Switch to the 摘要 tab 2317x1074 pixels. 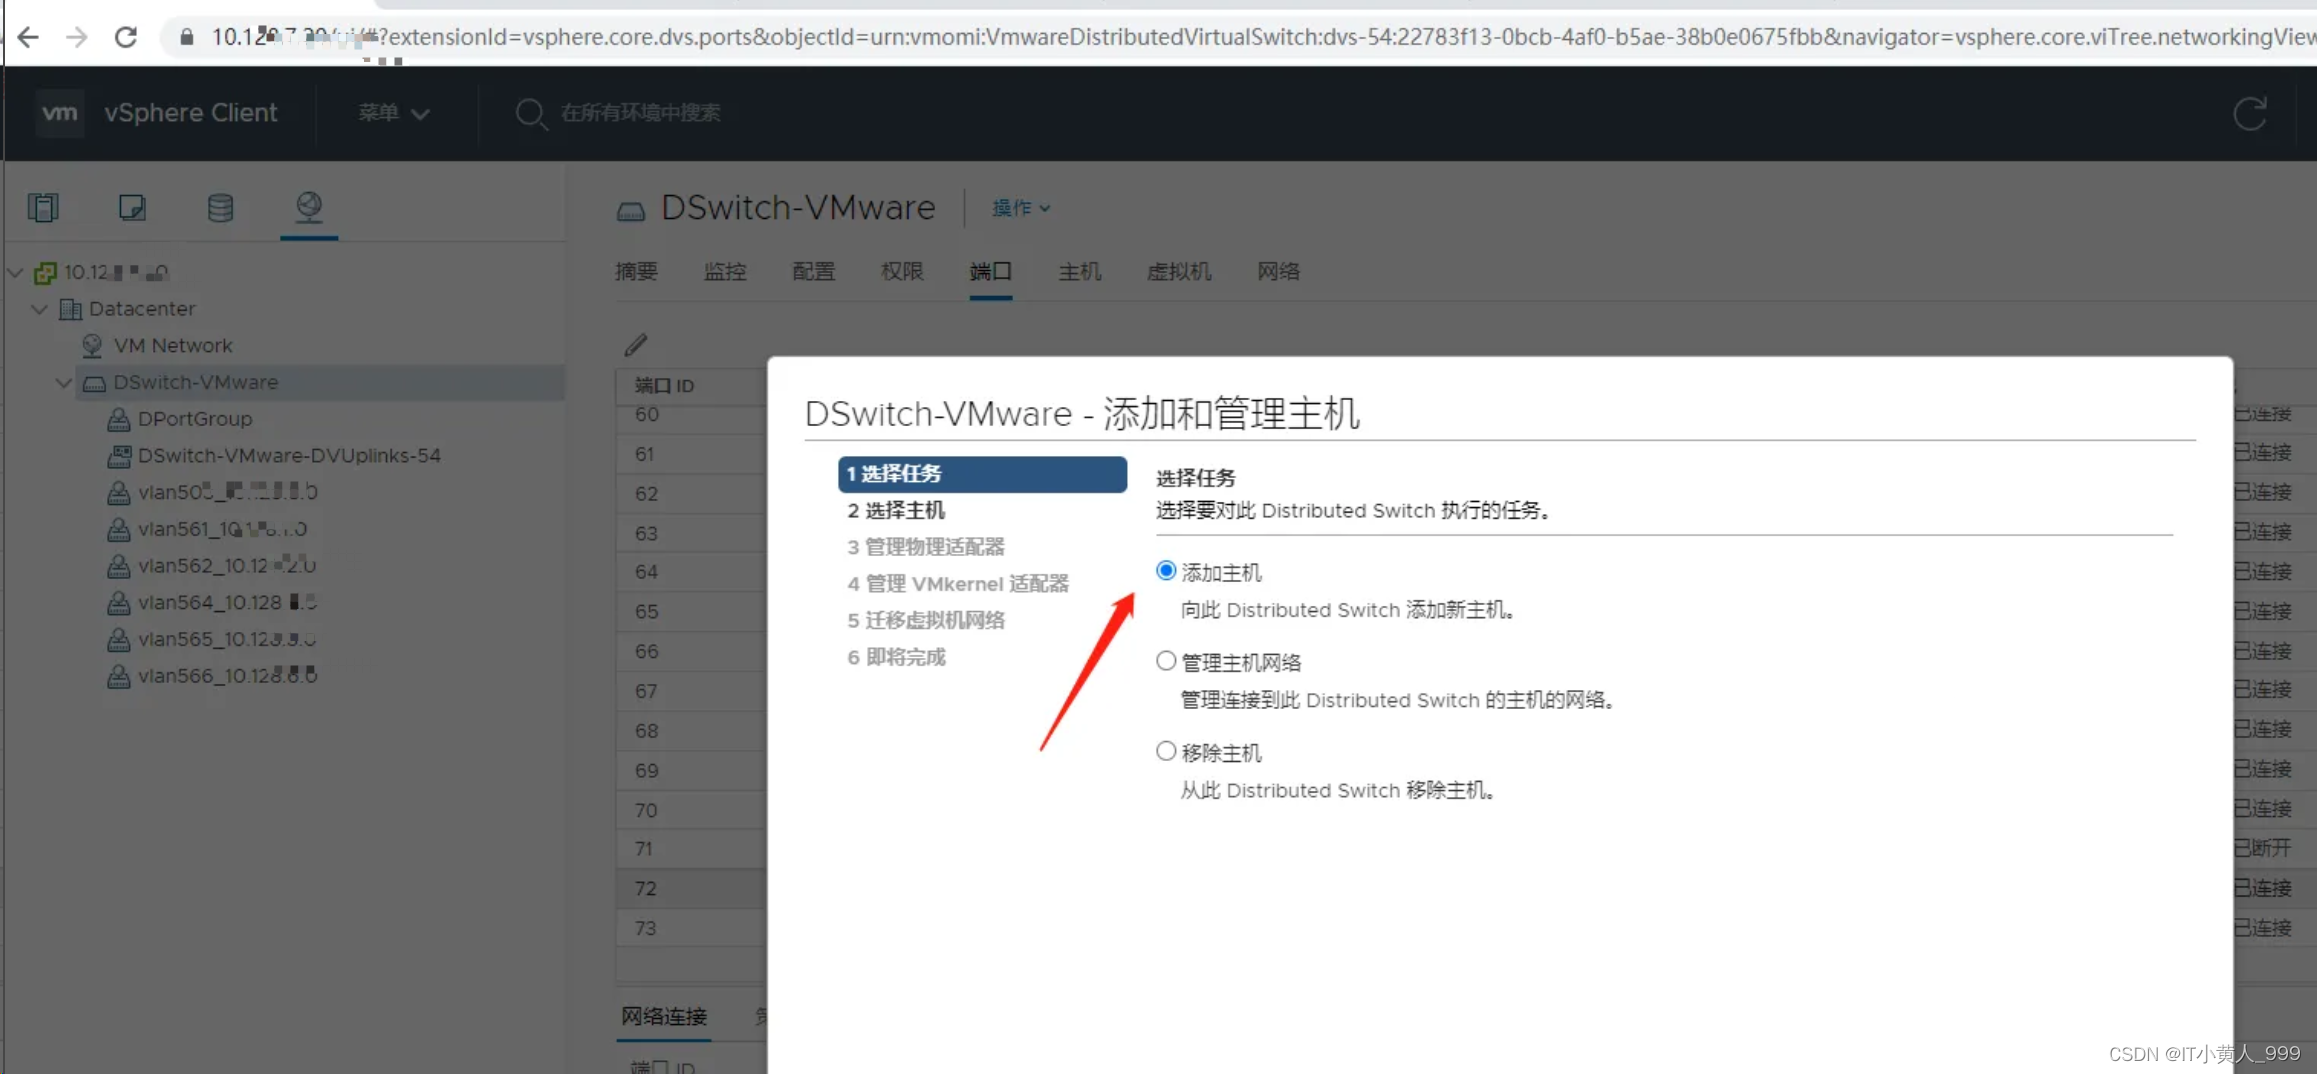636,272
